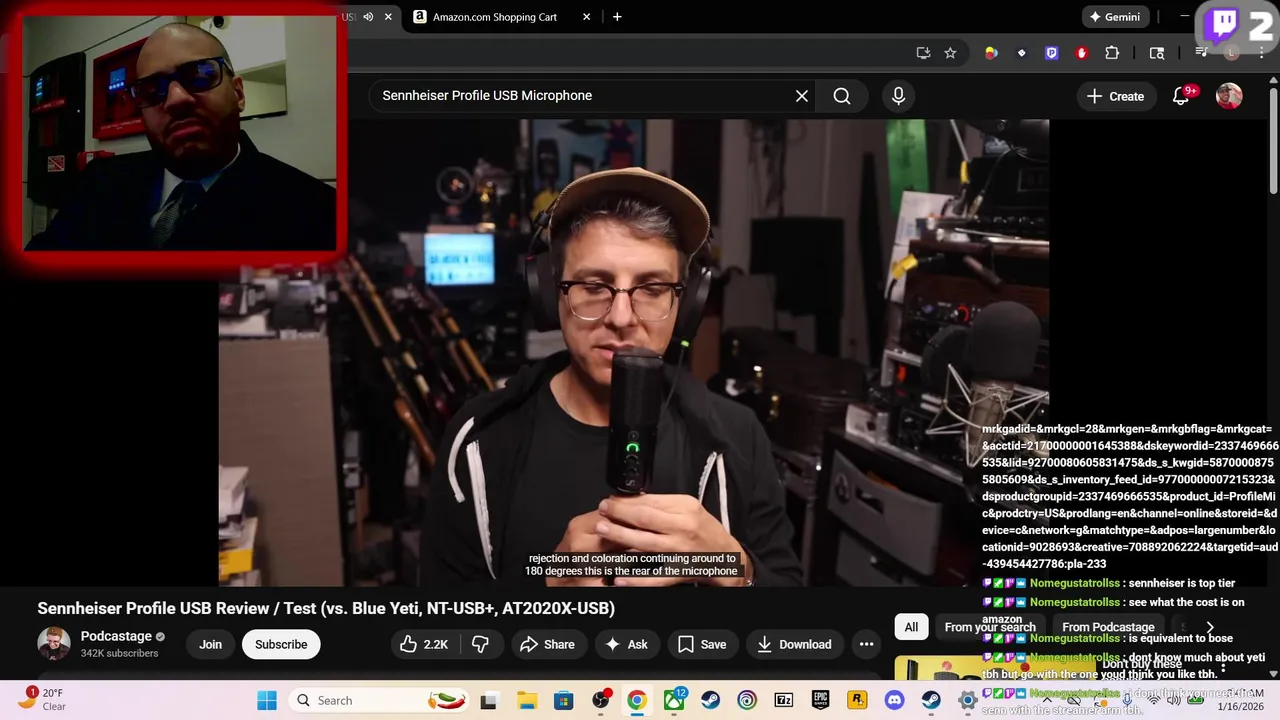The width and height of the screenshot is (1280, 720).
Task: Open the YouTube Create menu
Action: point(1116,96)
